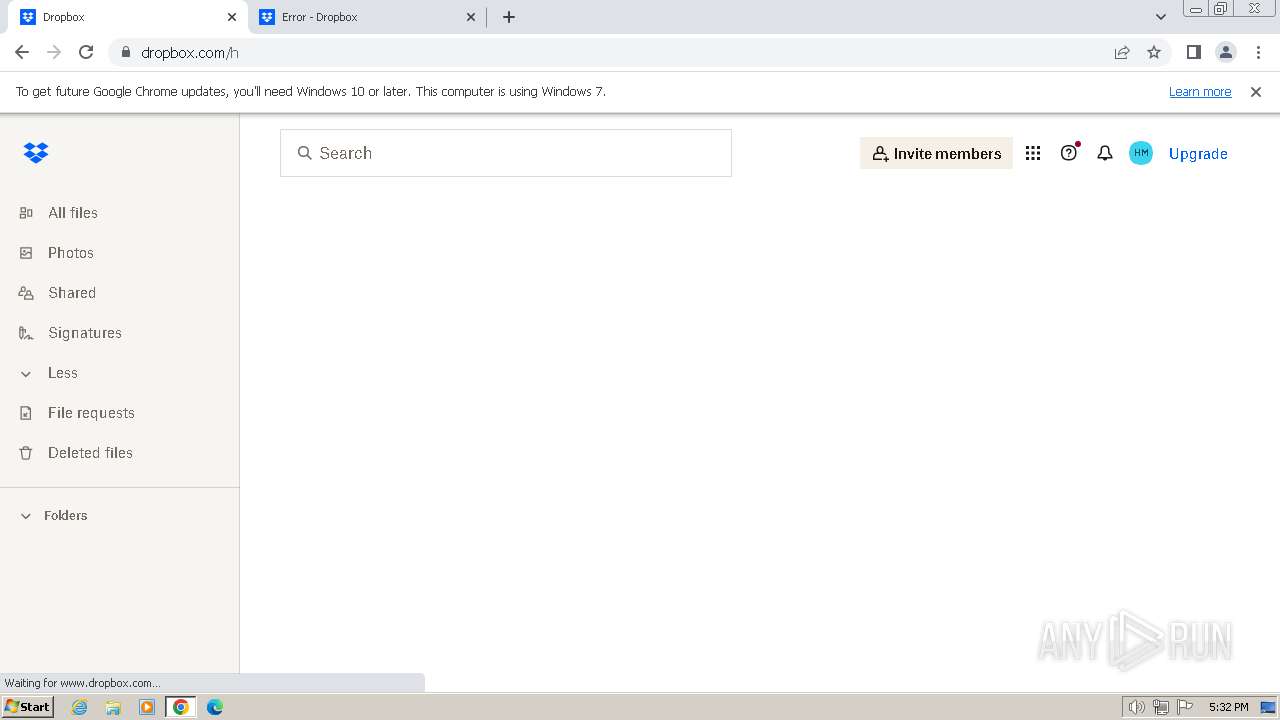Click the All files sidebar icon
The width and height of the screenshot is (1280, 720).
26,213
